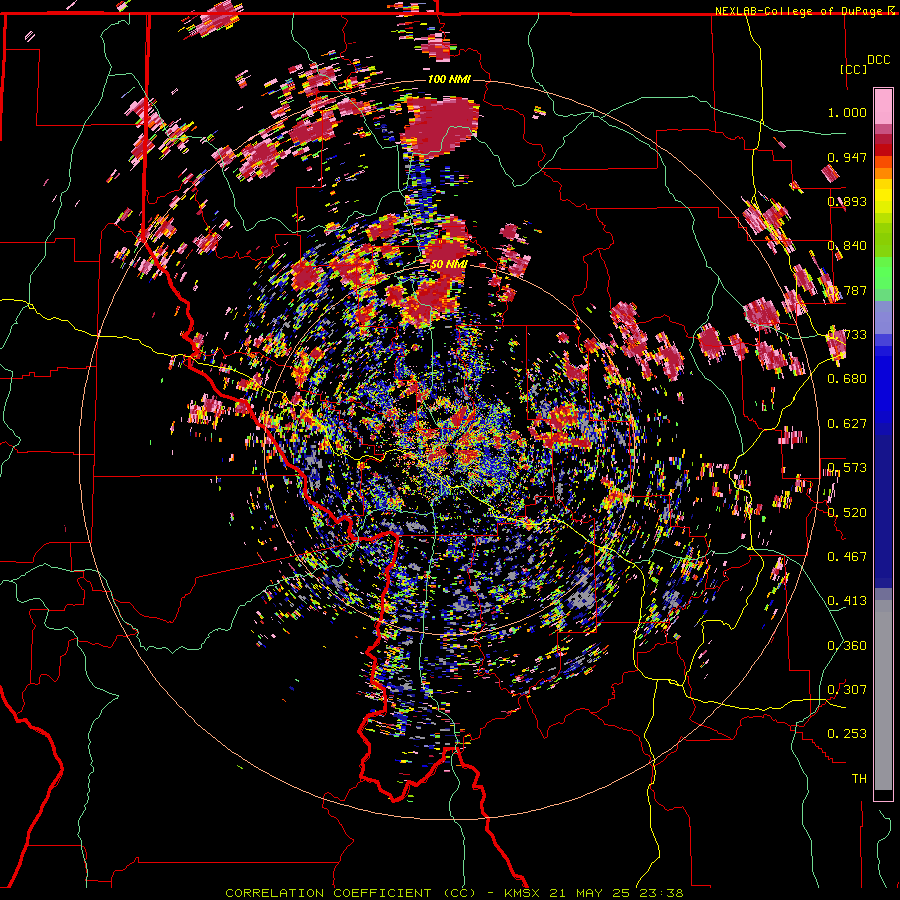The height and width of the screenshot is (900, 900).
Task: Click the 0.680 color scale value
Action: click(847, 379)
